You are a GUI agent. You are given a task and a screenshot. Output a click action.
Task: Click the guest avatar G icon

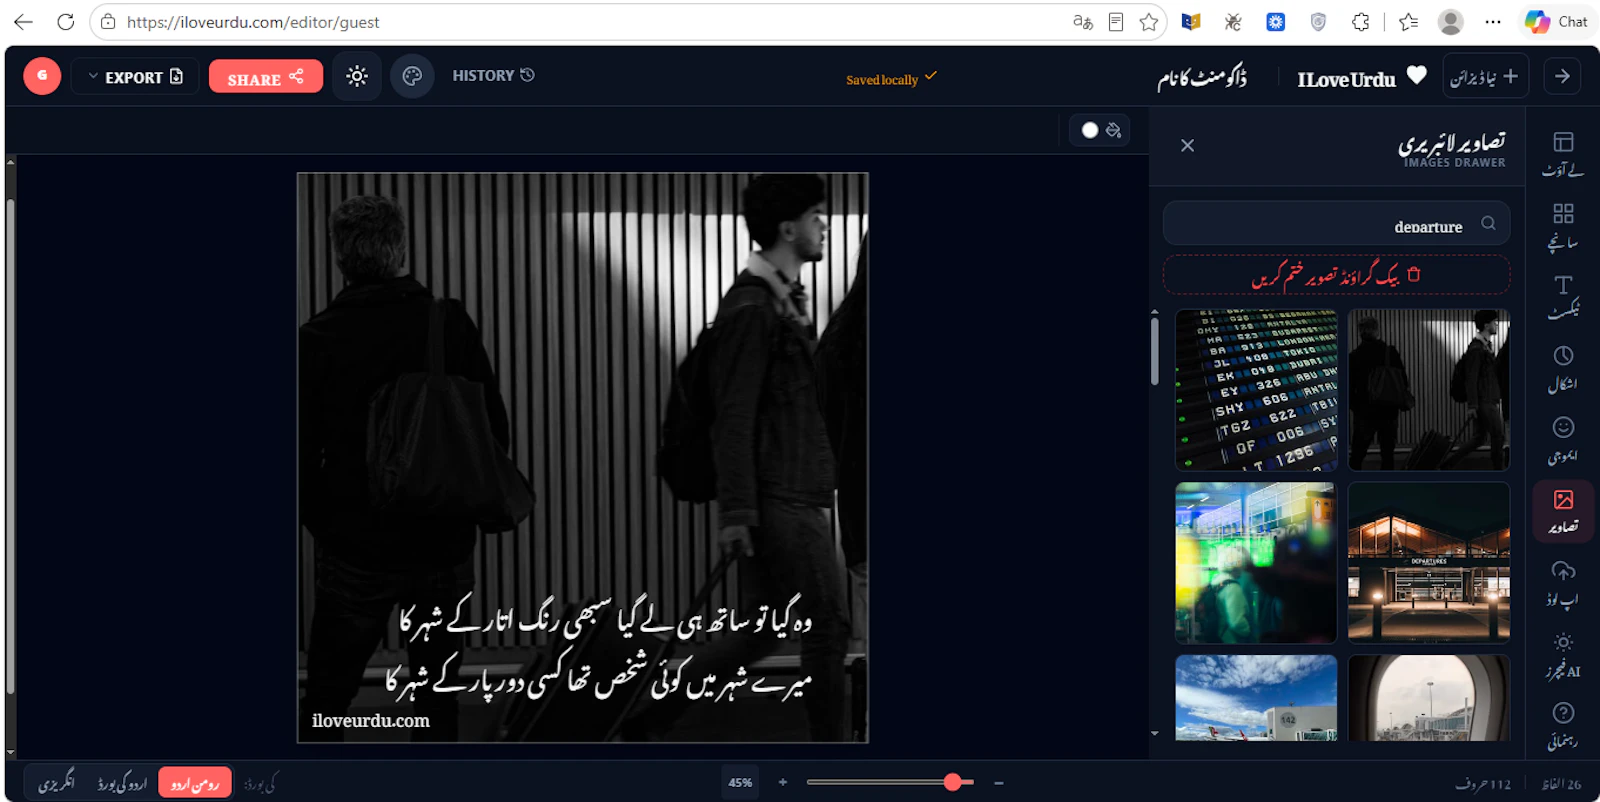click(42, 76)
